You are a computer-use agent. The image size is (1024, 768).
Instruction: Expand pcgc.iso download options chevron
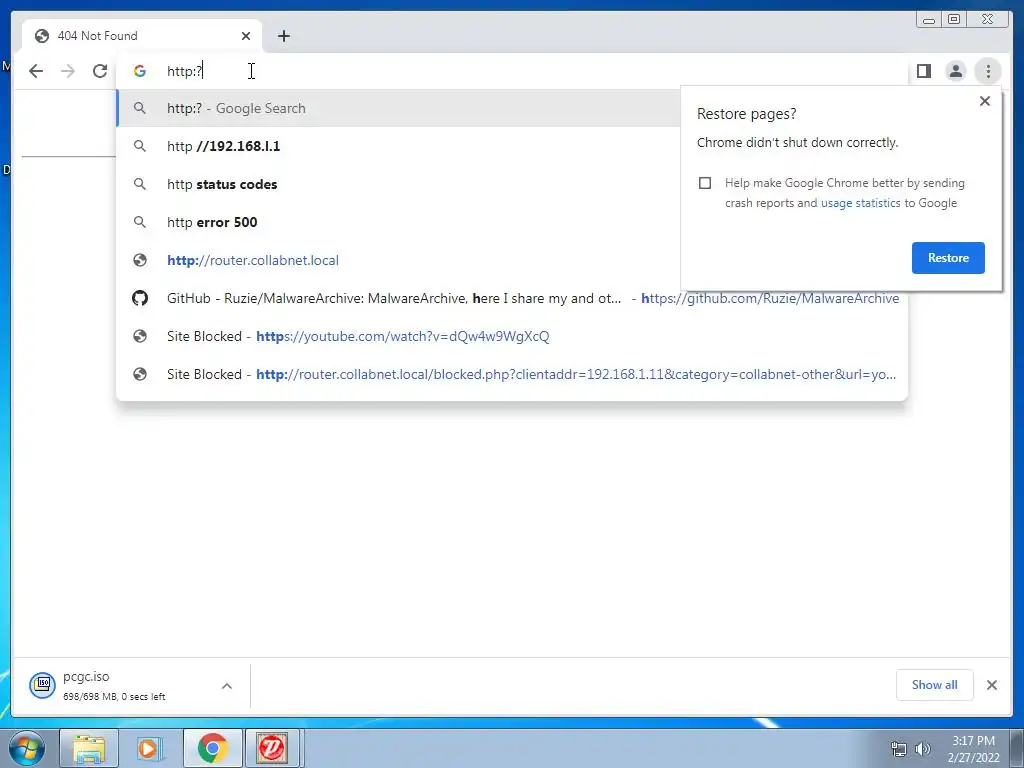(227, 686)
